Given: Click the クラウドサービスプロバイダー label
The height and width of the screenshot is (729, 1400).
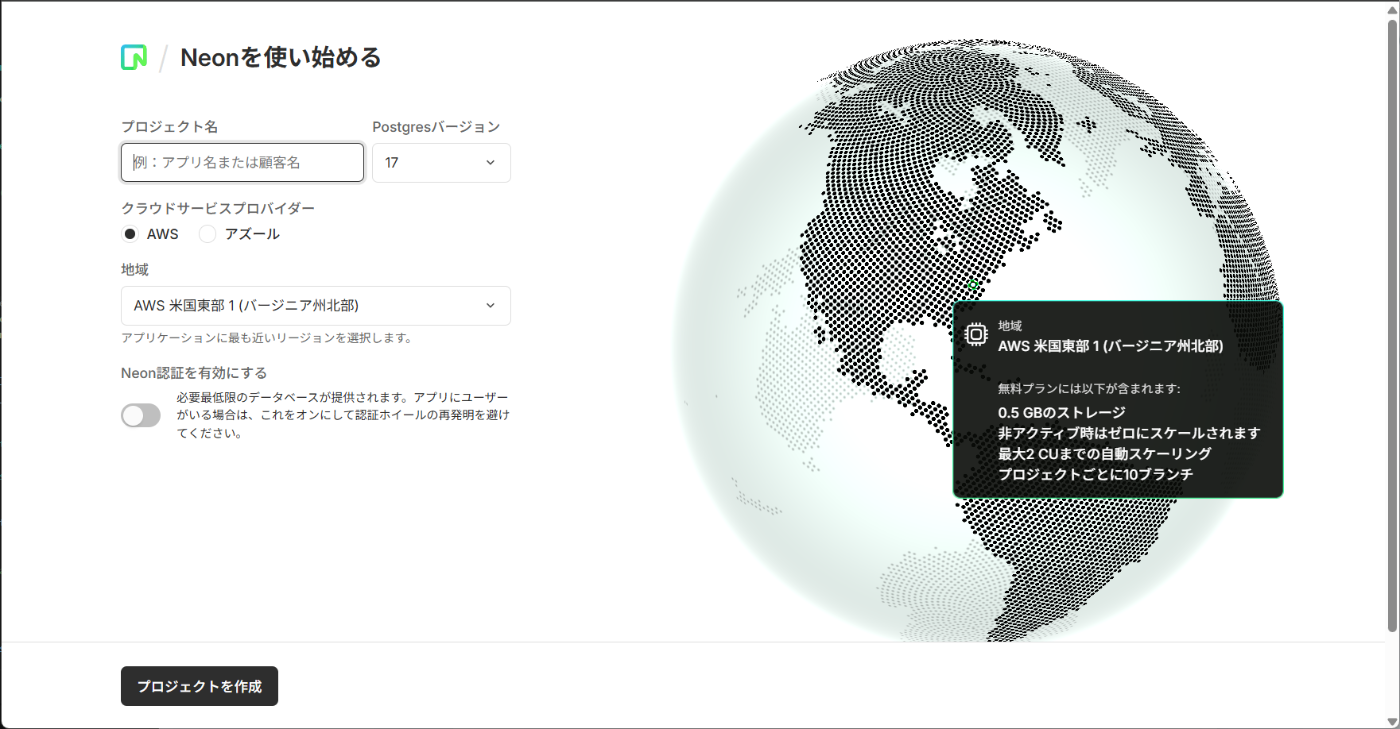Looking at the screenshot, I should click(218, 208).
